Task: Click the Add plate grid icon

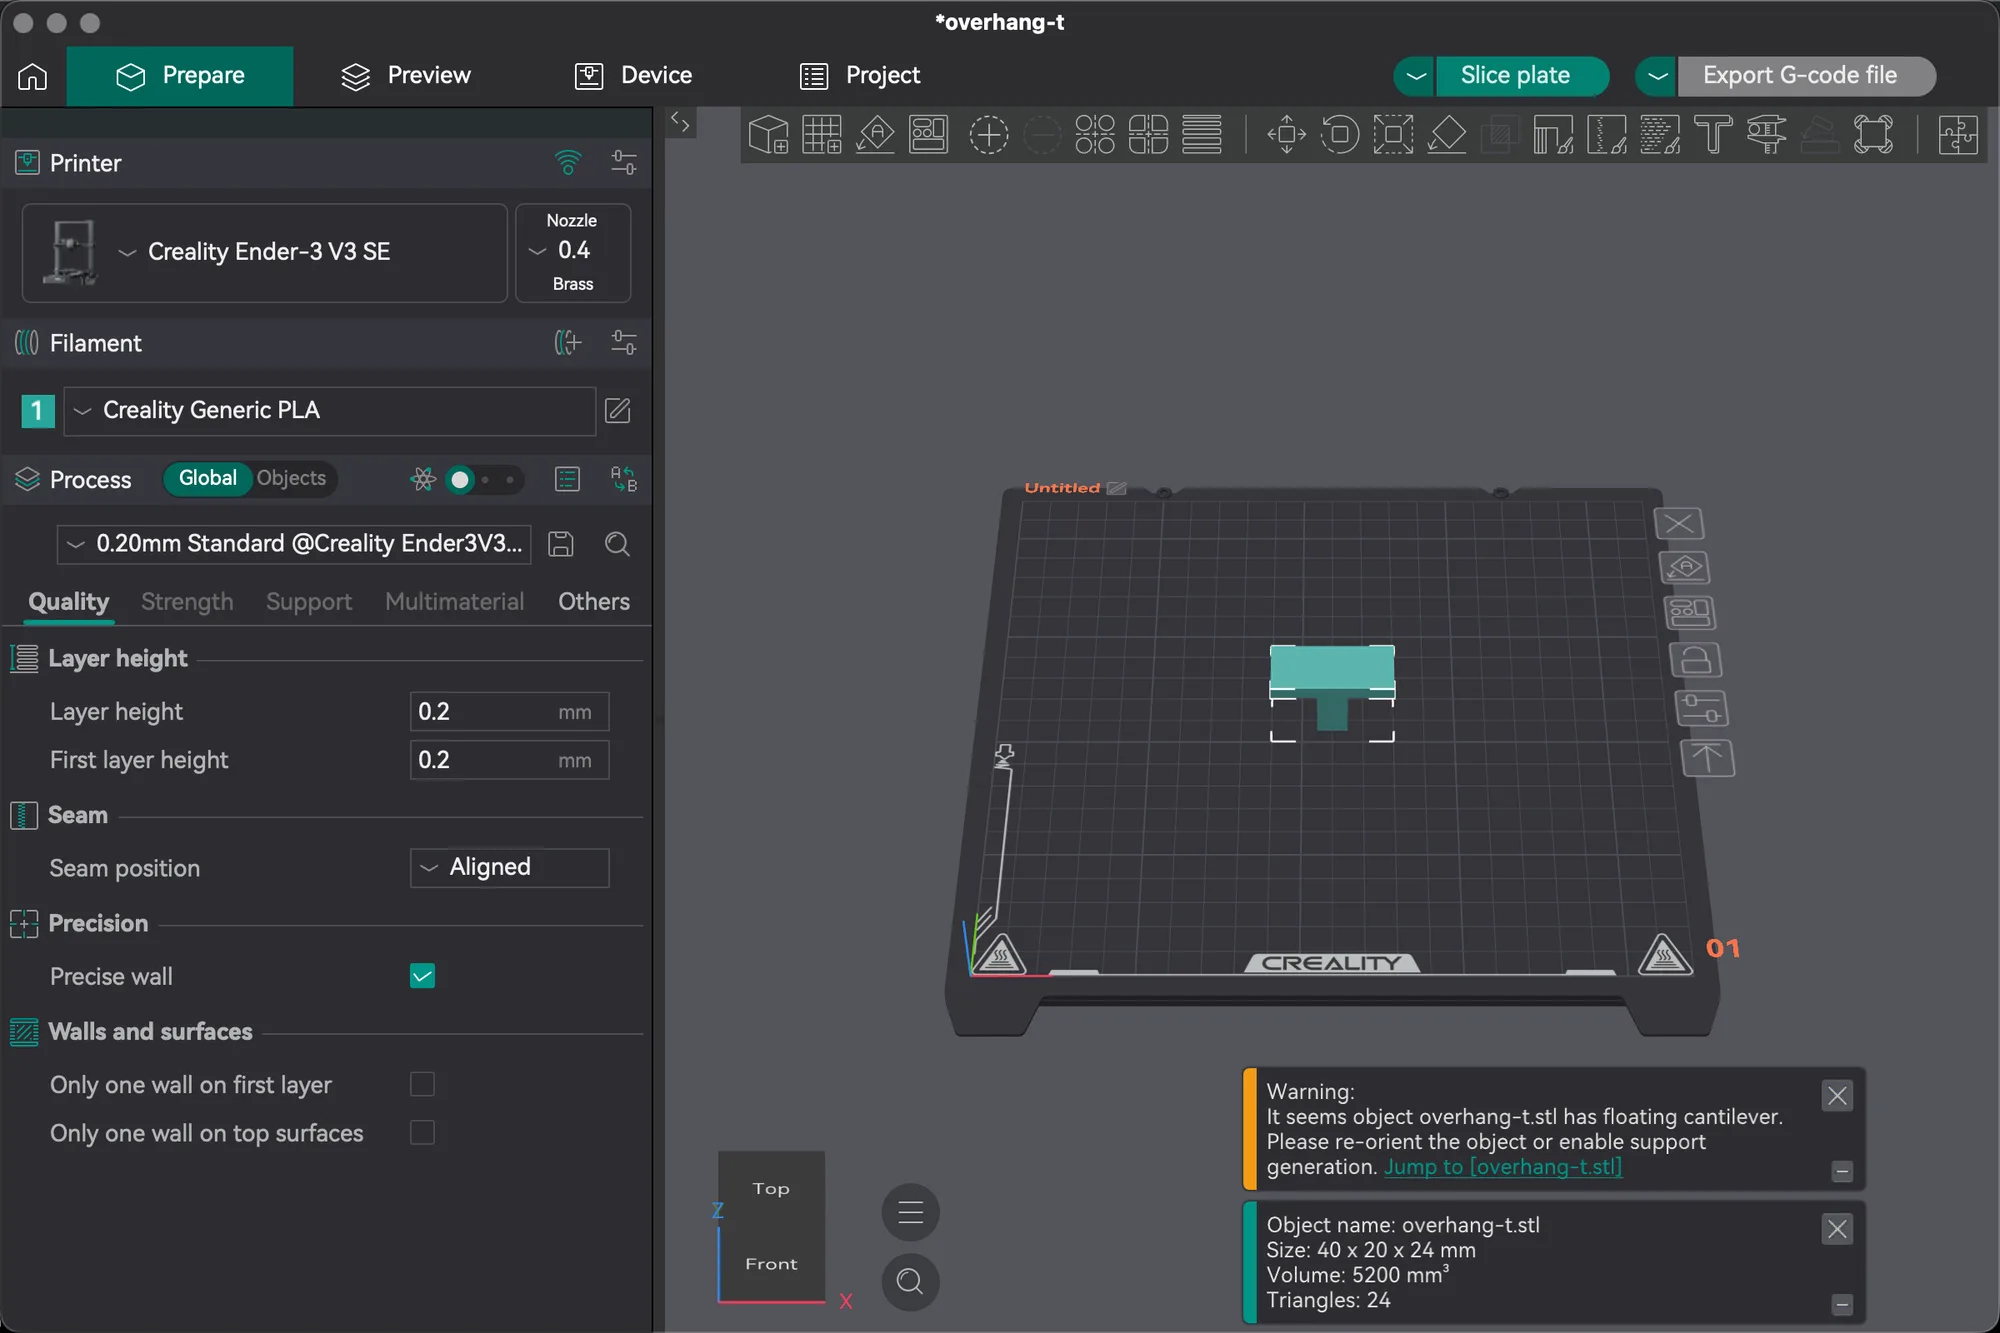Action: [822, 134]
